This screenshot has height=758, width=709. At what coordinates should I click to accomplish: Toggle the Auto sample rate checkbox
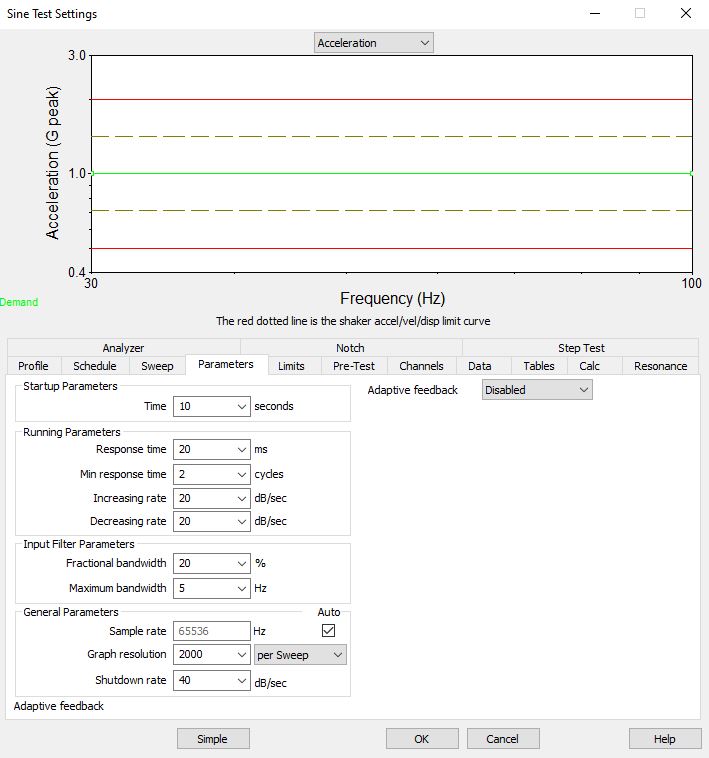click(328, 630)
